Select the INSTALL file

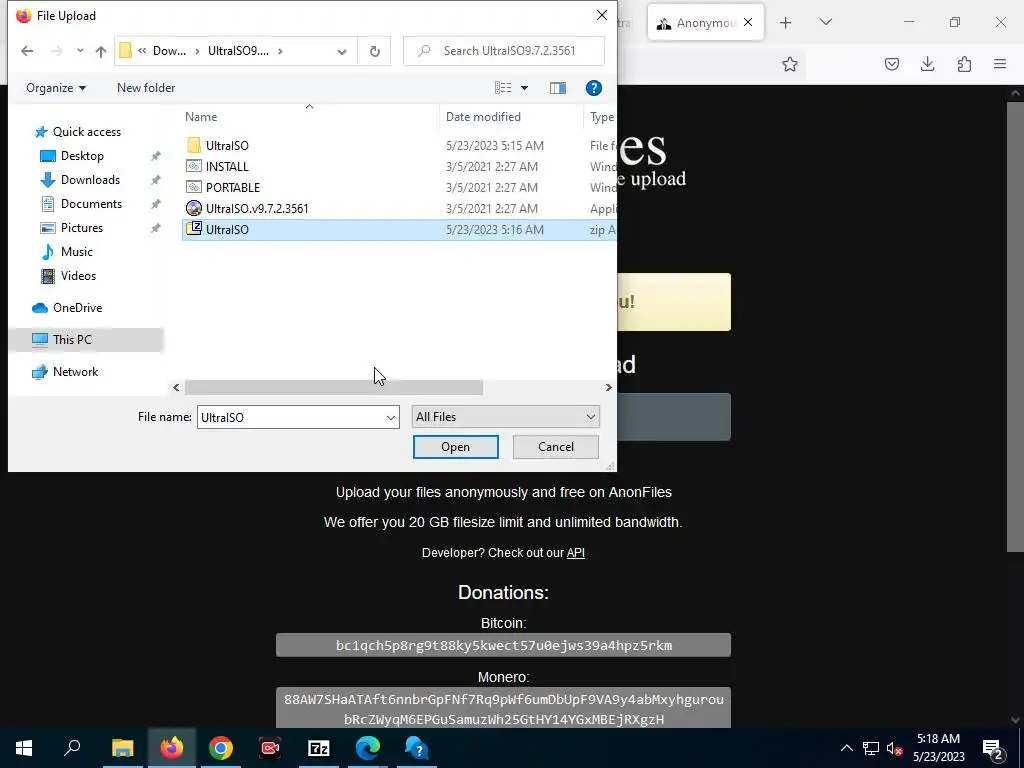tap(227, 167)
